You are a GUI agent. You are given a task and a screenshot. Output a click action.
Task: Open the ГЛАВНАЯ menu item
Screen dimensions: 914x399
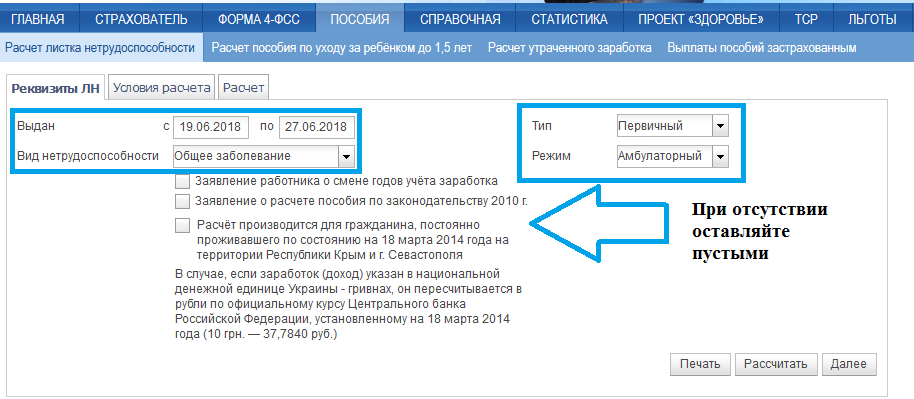coord(38,19)
